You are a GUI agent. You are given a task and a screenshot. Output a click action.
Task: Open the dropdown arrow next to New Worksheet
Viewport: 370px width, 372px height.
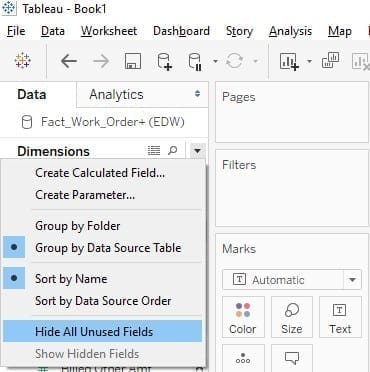[309, 61]
